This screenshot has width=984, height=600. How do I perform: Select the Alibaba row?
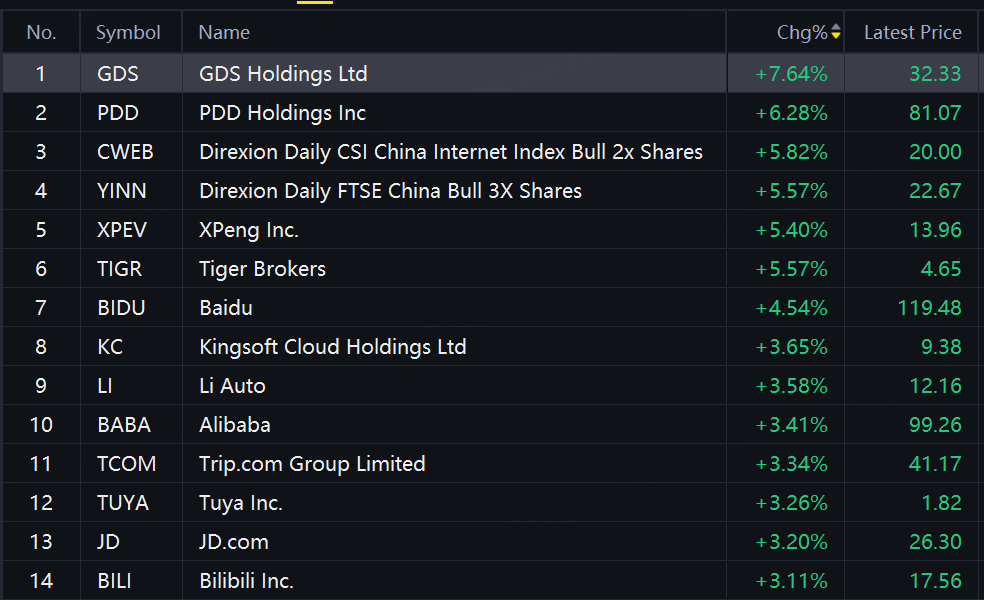tap(490, 425)
